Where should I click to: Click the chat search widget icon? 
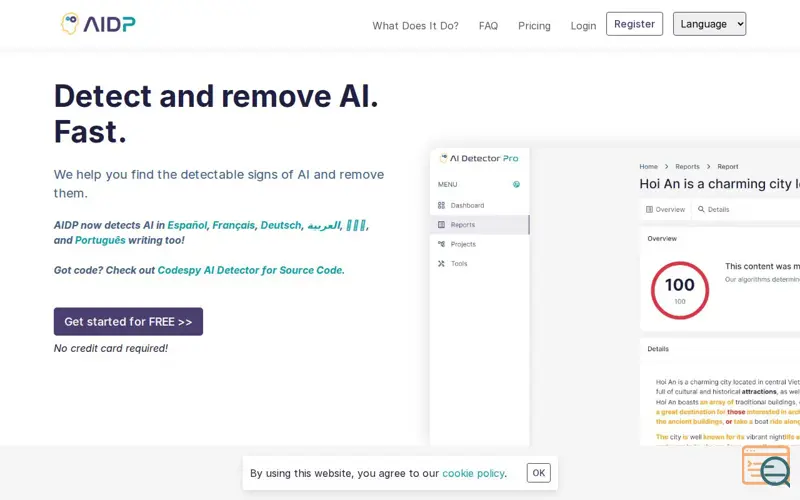[x=766, y=466]
